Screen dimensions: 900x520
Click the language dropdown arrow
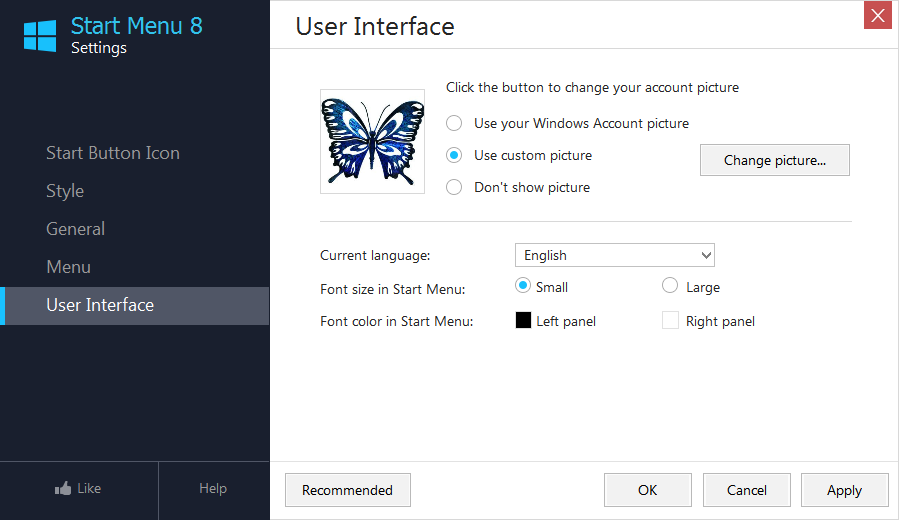[706, 255]
